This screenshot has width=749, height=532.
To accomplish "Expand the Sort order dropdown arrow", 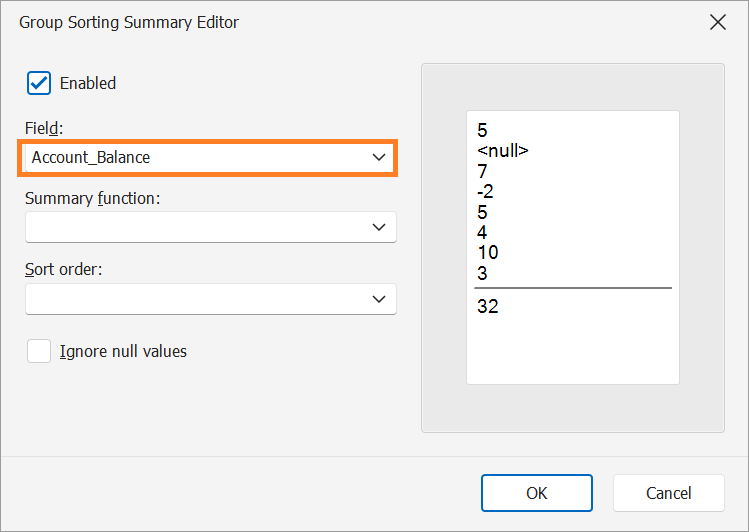I will pyautogui.click(x=379, y=299).
